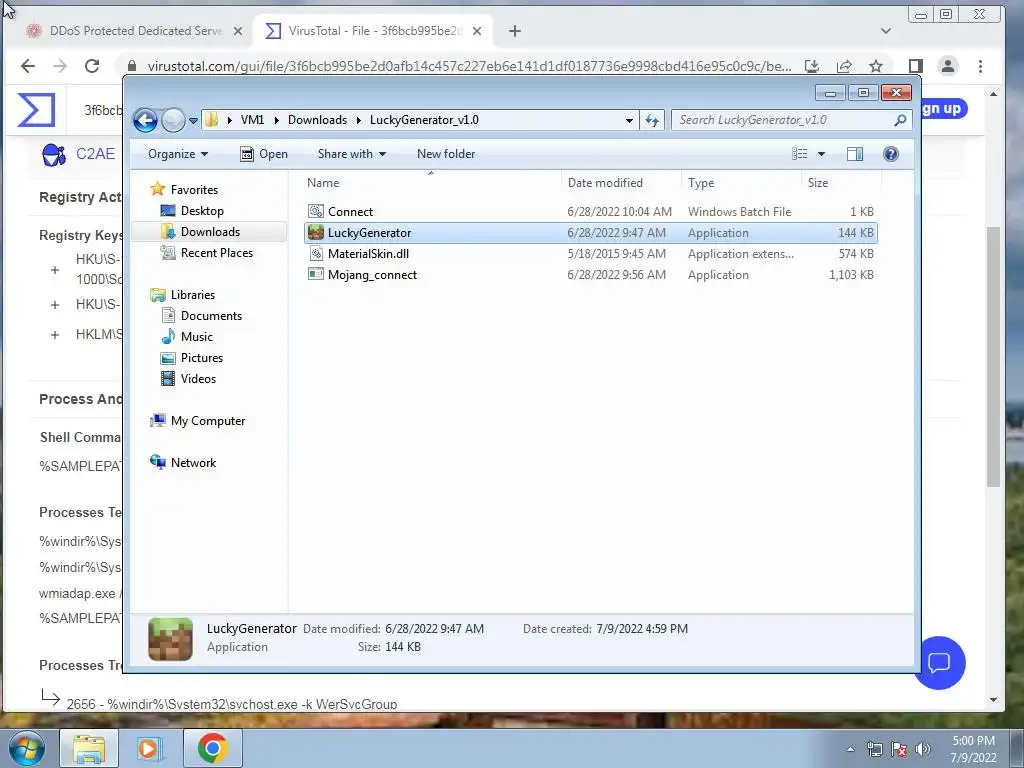
Task: Open the recent locations dropdown arrow
Action: click(x=193, y=121)
